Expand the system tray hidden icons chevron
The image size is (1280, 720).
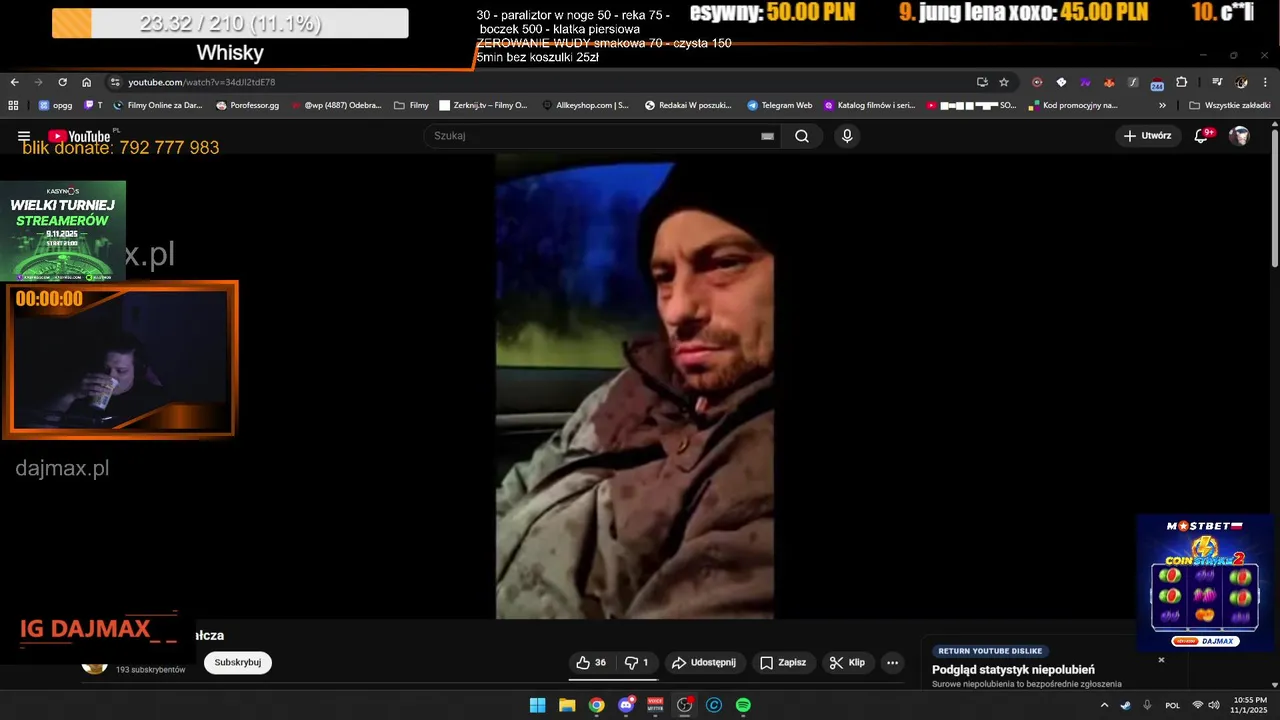pos(1104,705)
